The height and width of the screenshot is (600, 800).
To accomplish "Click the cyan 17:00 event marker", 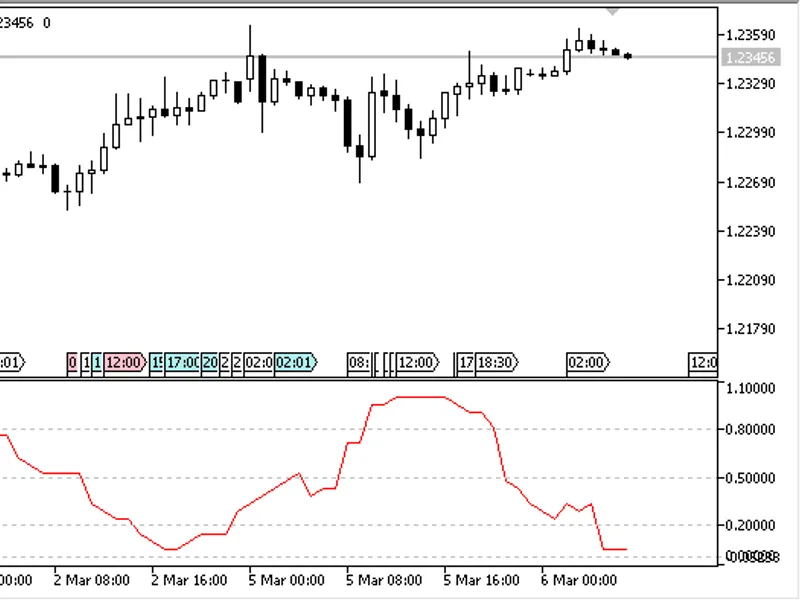I will click(182, 363).
